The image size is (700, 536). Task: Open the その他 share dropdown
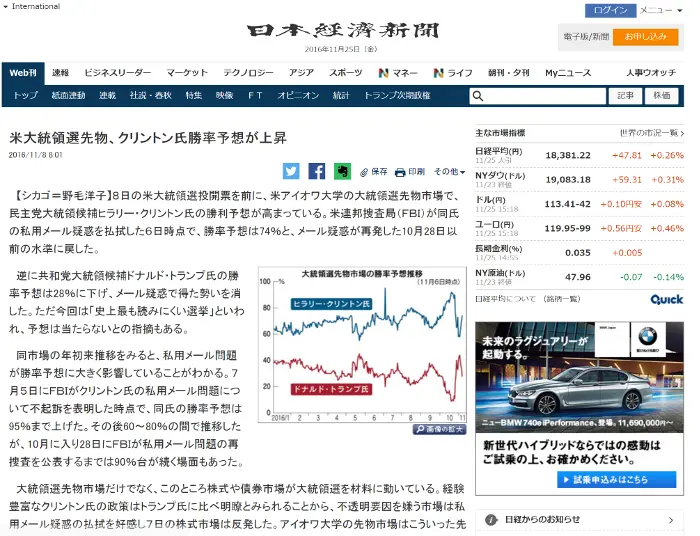448,172
